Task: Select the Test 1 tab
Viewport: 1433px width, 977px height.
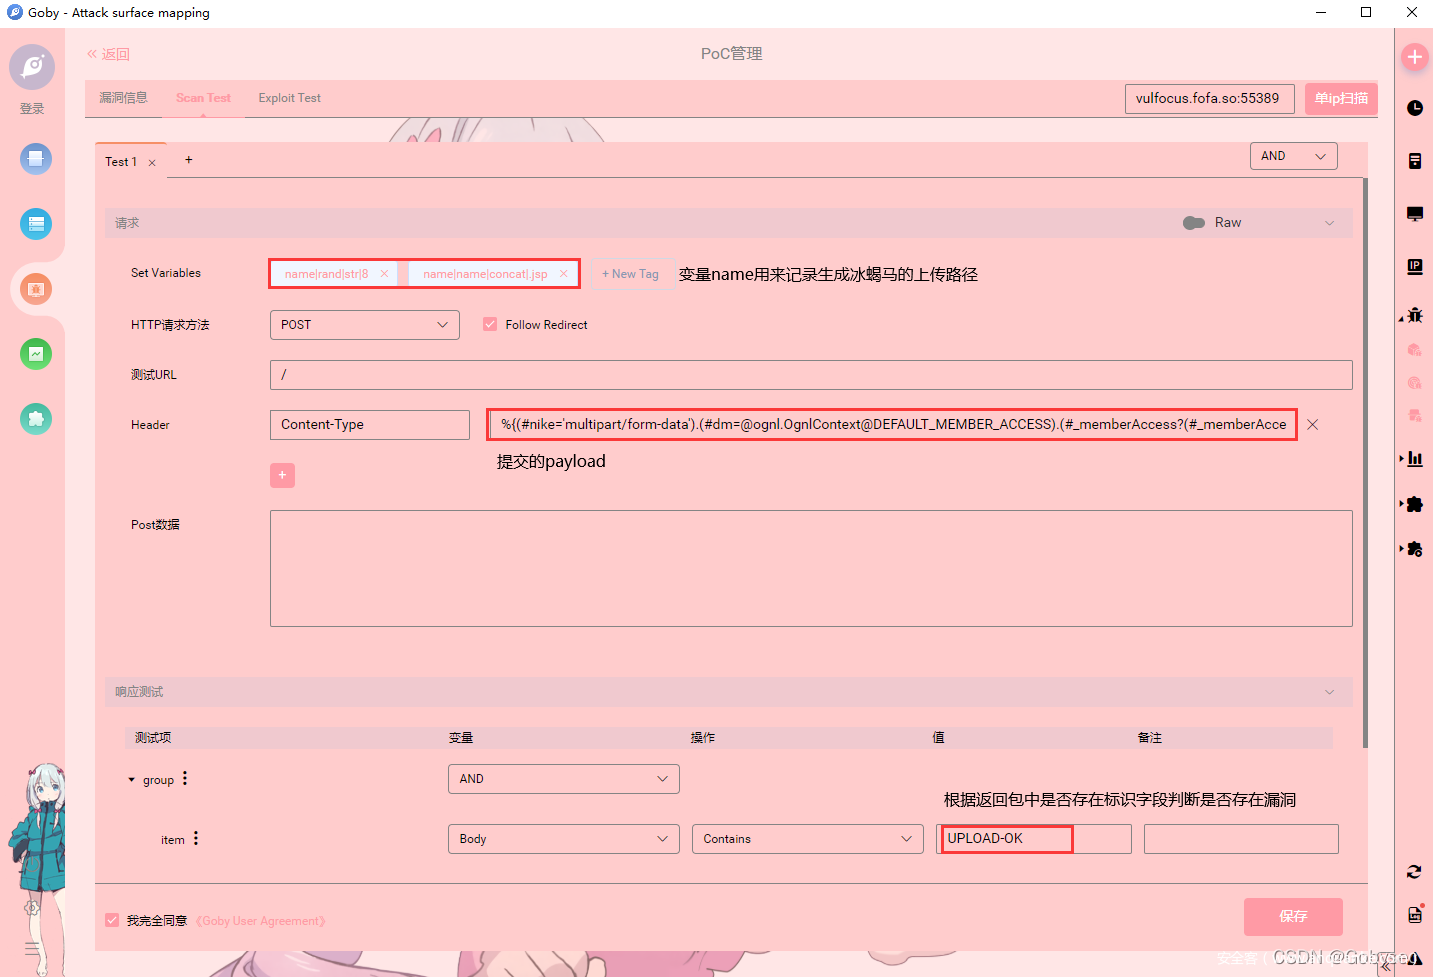Action: [121, 162]
